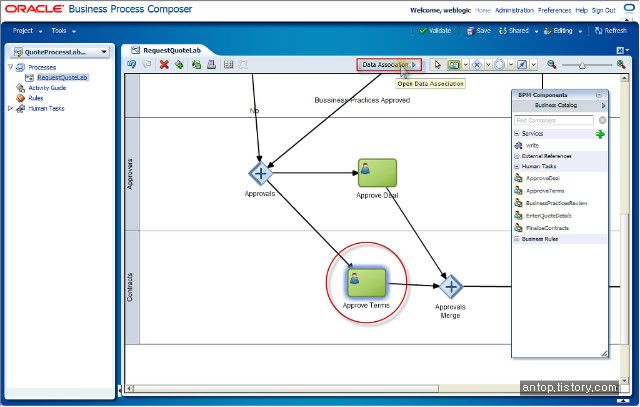Click the write service icon
Image resolution: width=640 pixels, height=407 pixels.
click(x=518, y=145)
